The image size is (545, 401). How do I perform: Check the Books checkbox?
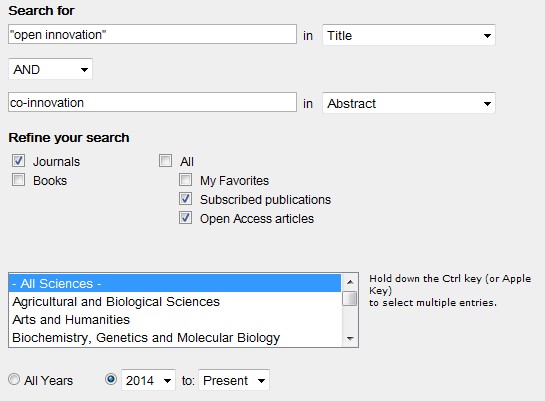point(18,180)
